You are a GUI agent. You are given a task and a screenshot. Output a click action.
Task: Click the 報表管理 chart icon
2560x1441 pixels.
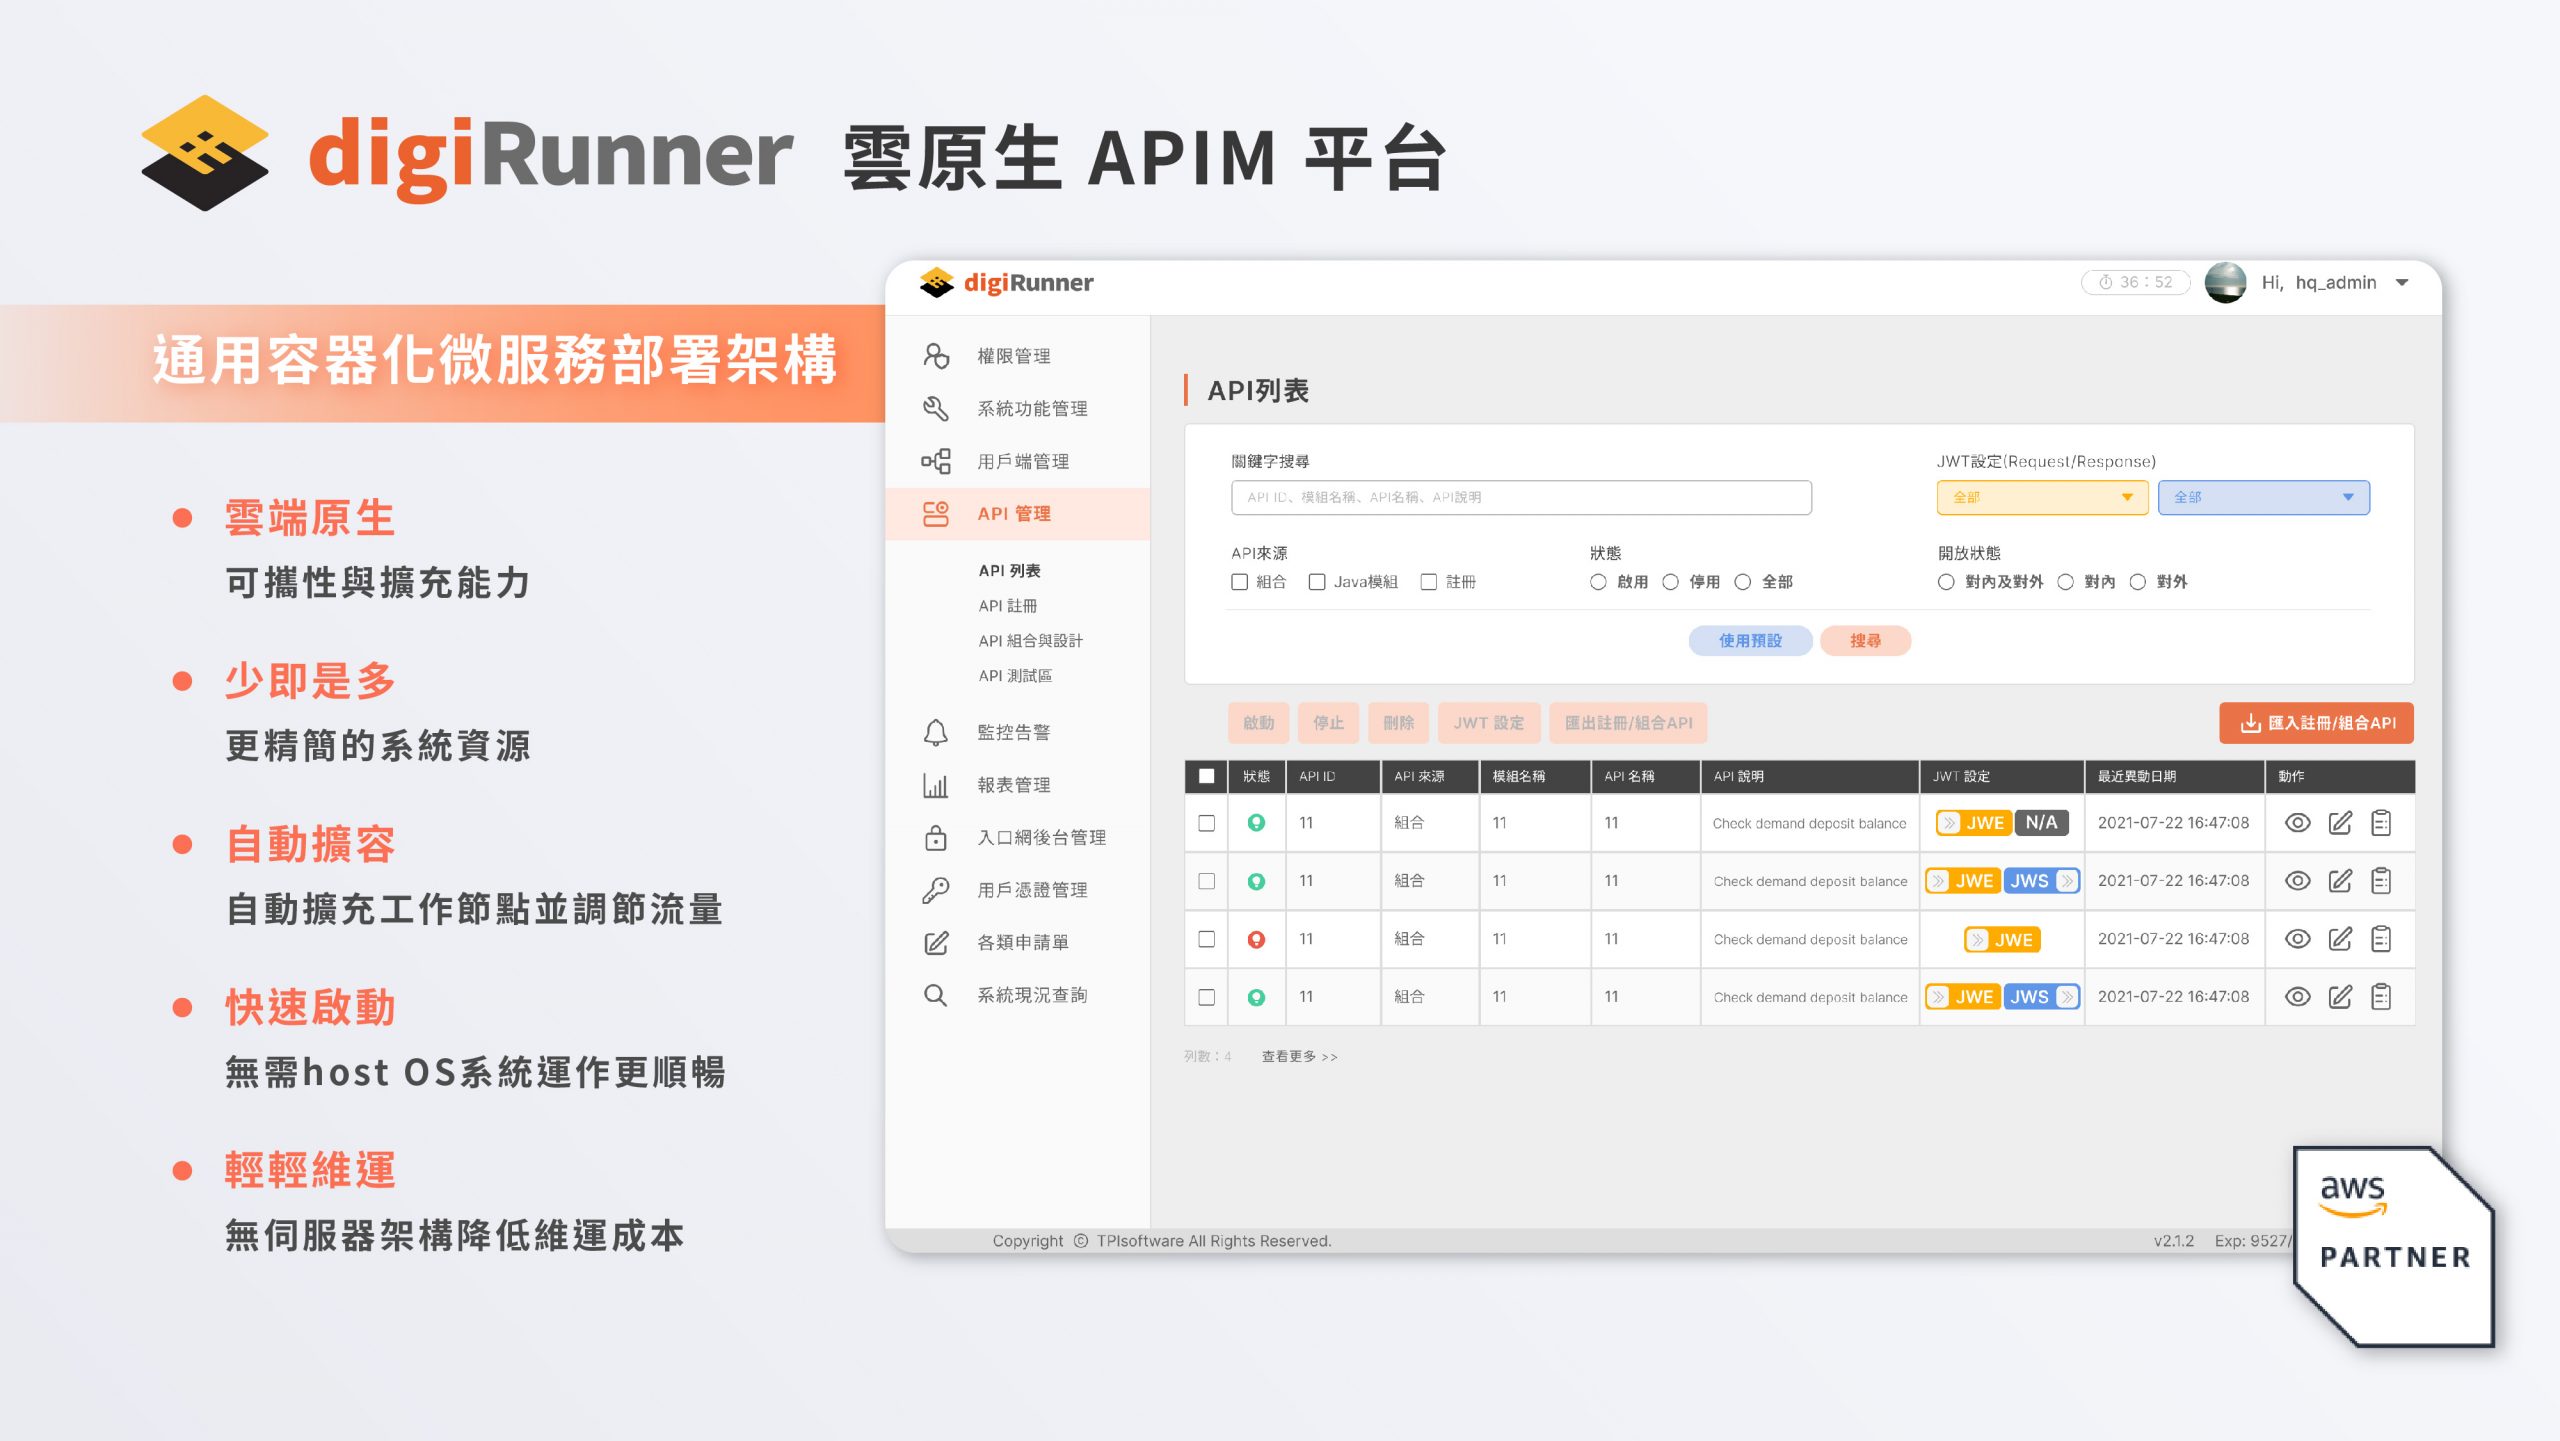936,785
